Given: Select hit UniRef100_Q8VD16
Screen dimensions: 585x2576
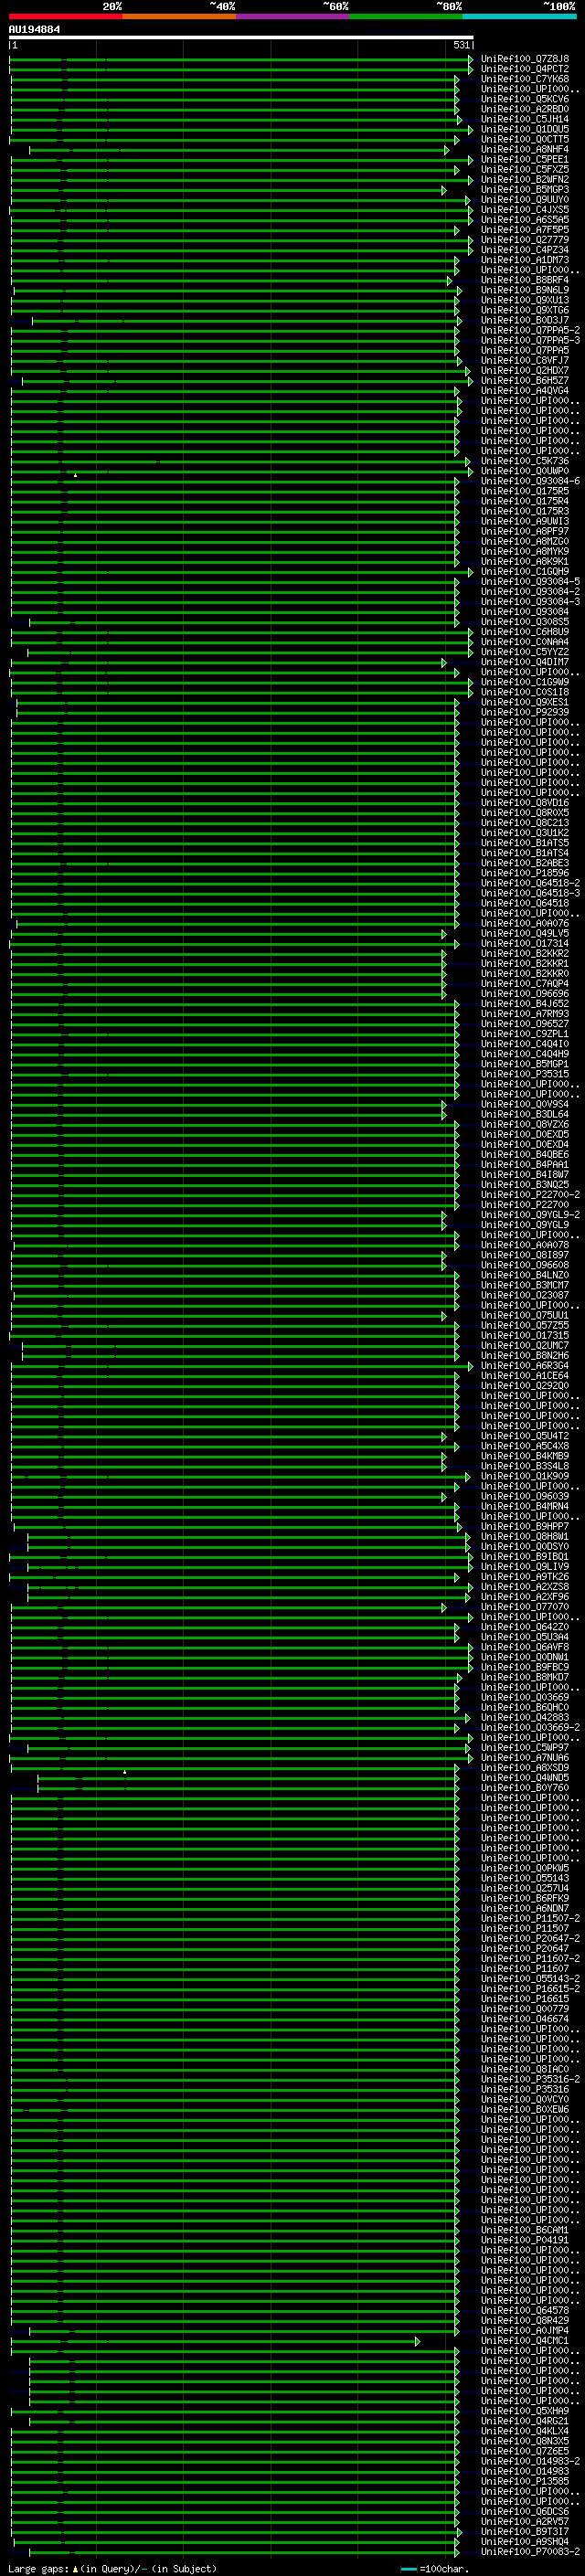Looking at the screenshot, I should pos(525,803).
